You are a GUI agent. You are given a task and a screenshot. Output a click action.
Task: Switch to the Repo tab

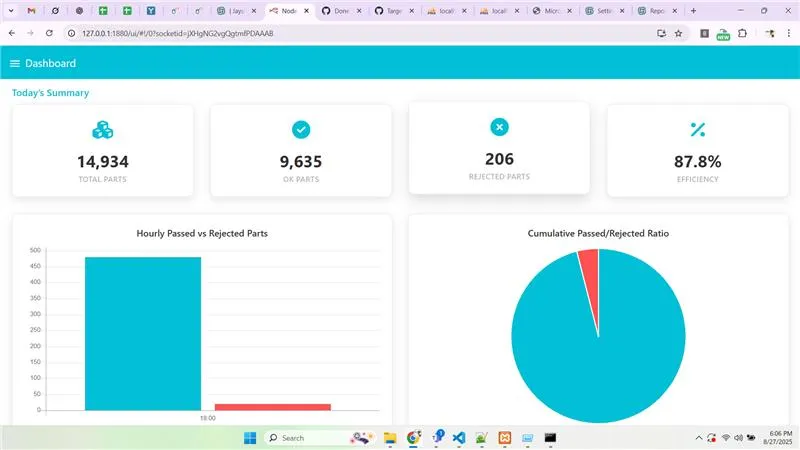tap(658, 11)
